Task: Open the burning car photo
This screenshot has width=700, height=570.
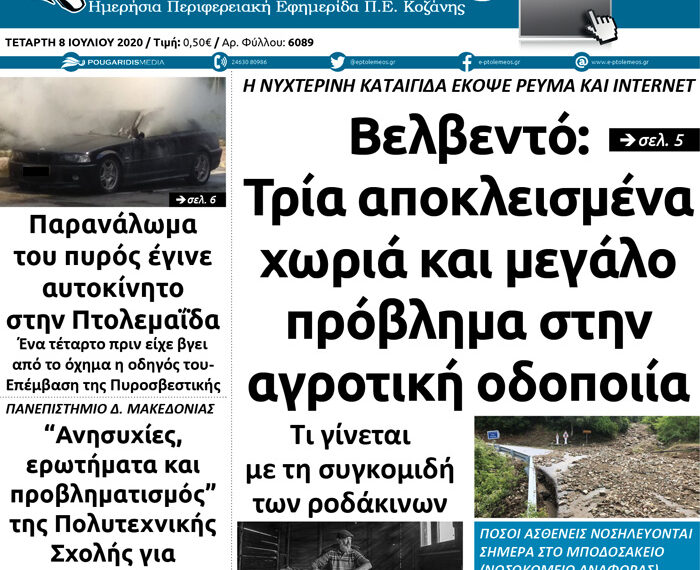Action: 113,142
